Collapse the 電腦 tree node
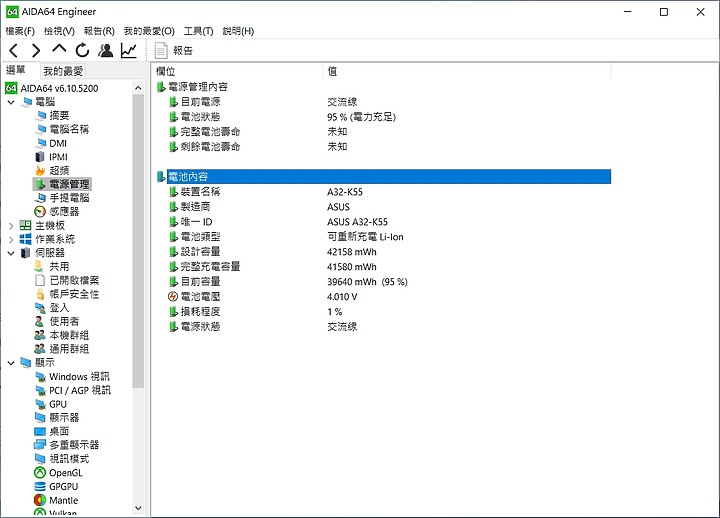The image size is (720, 518). click(x=11, y=102)
